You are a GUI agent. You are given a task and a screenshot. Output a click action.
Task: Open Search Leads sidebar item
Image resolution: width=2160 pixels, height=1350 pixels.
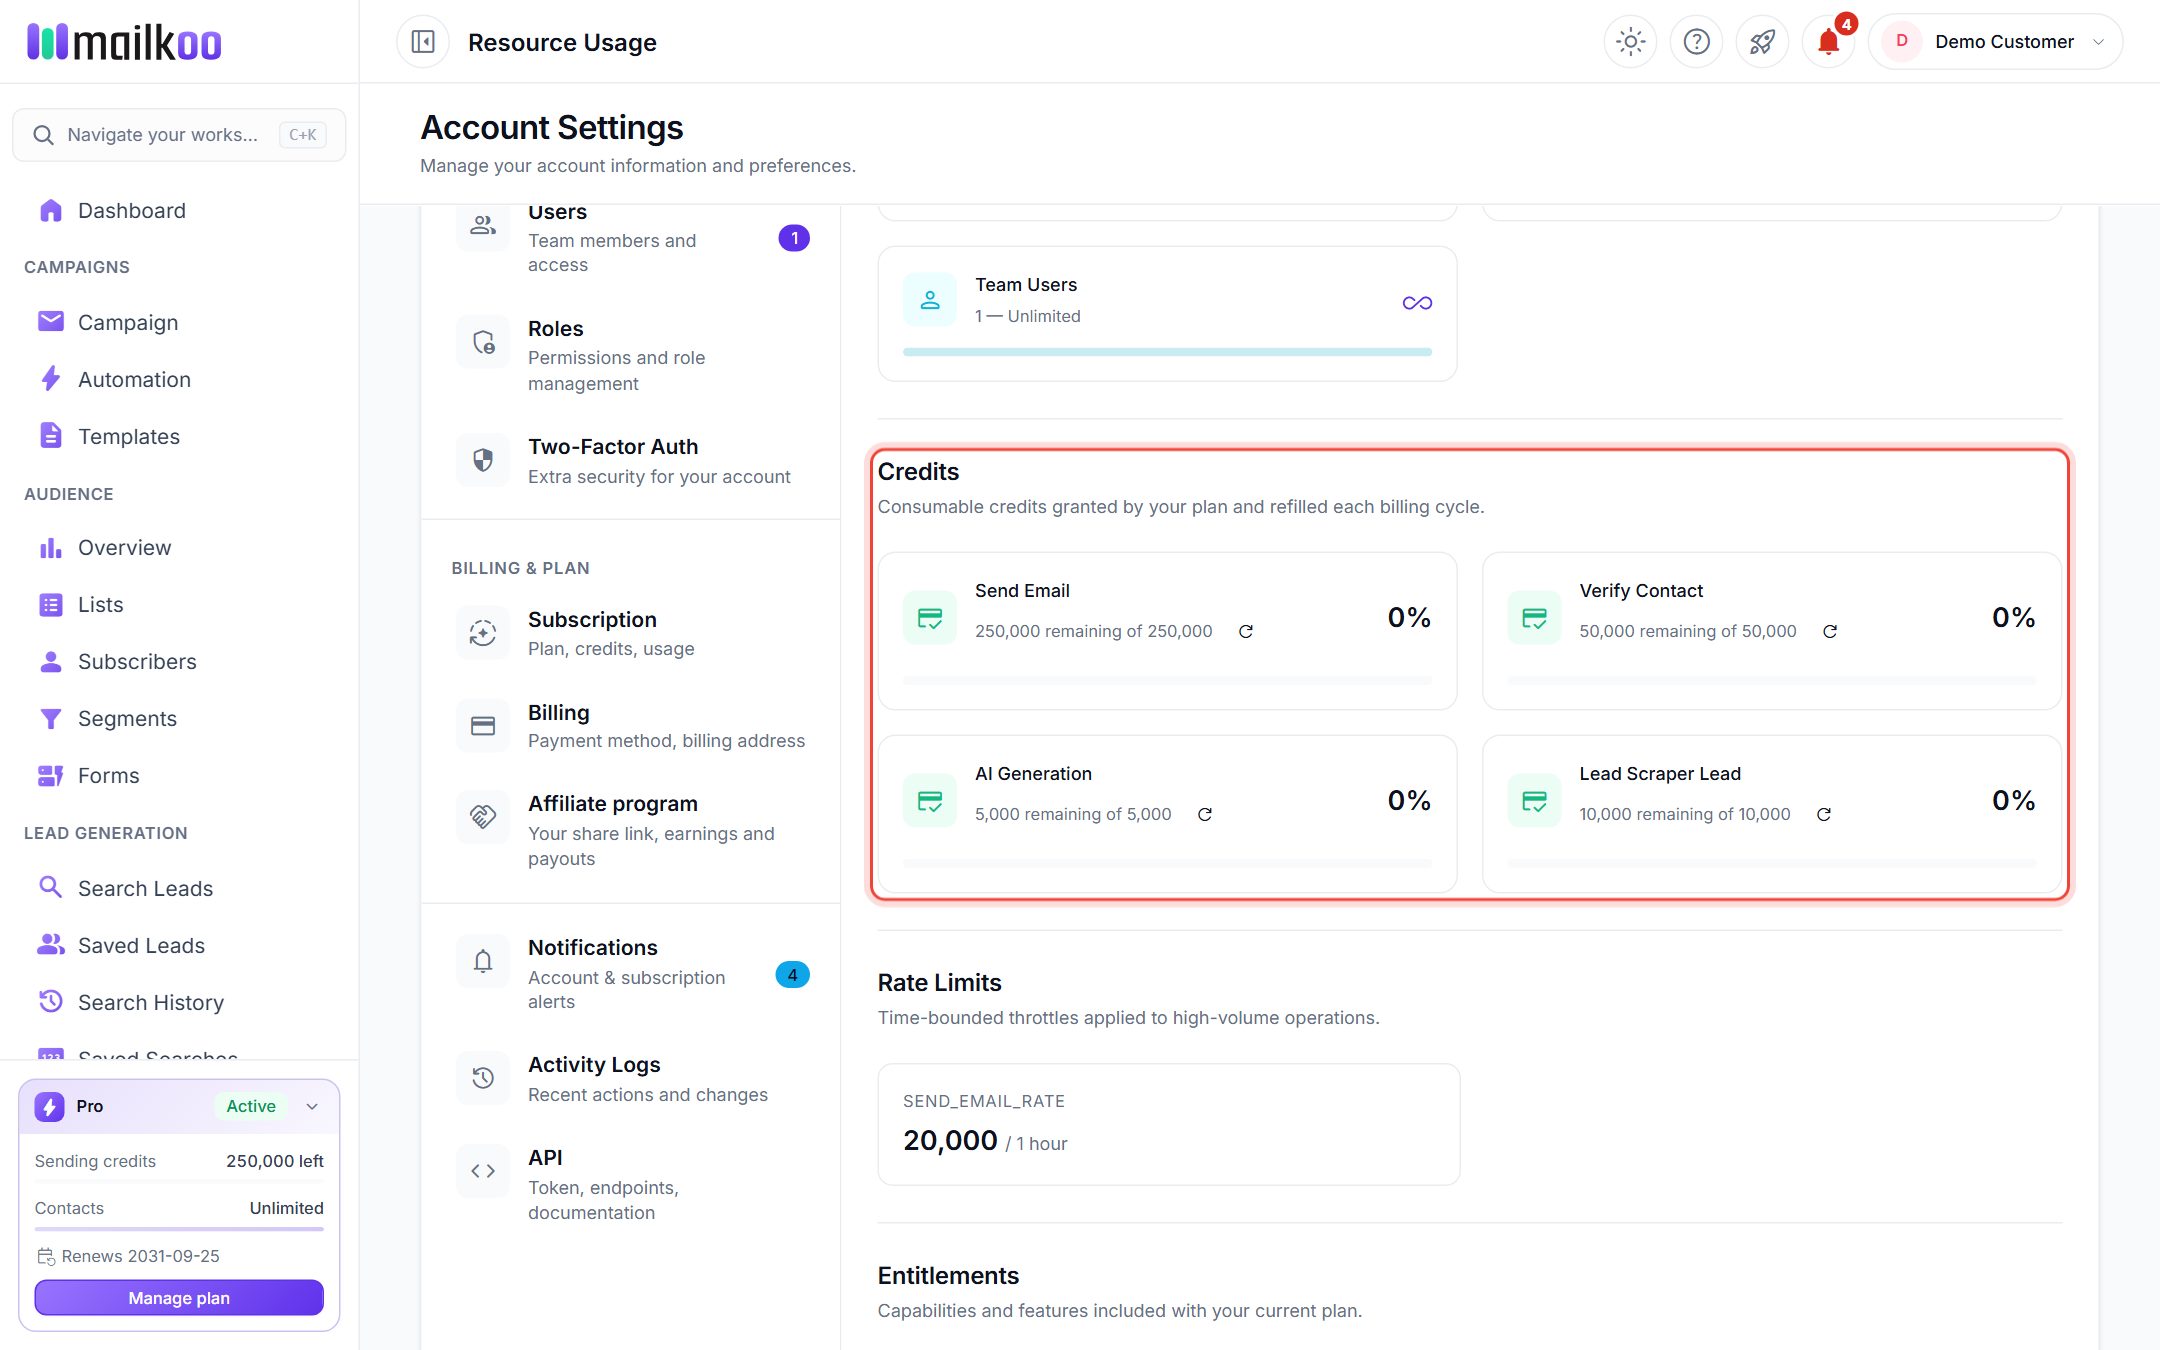180,888
